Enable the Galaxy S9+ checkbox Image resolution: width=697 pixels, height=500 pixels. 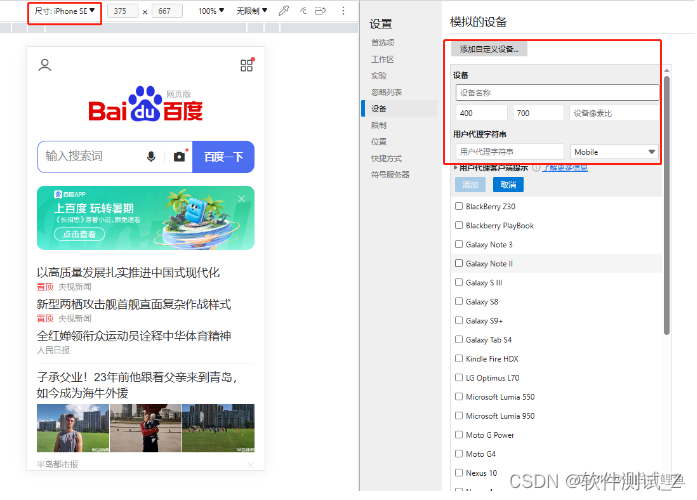tap(459, 320)
